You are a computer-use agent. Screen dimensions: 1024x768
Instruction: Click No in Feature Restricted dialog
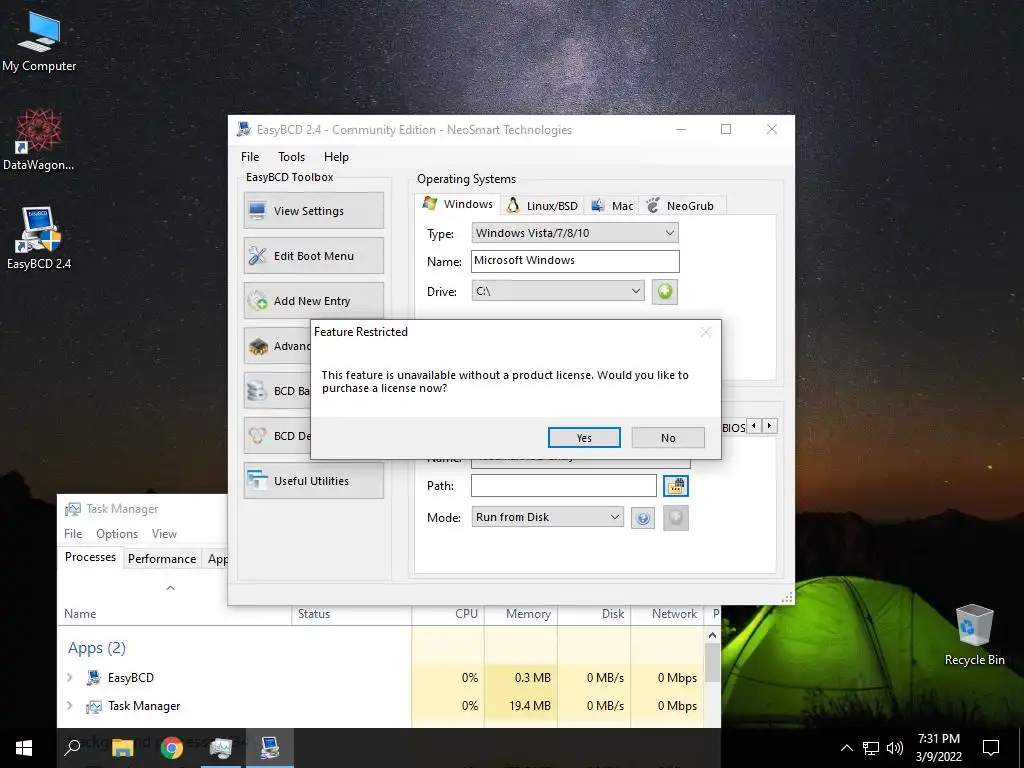tap(667, 438)
